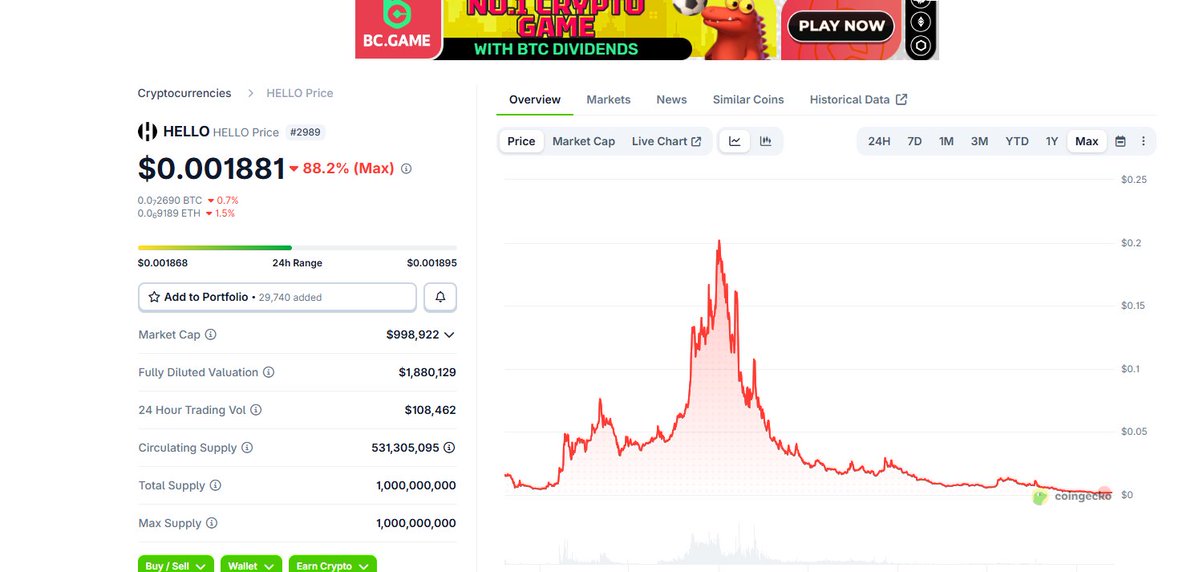Click the price alert bell icon
The height and width of the screenshot is (572, 1199).
pos(440,297)
